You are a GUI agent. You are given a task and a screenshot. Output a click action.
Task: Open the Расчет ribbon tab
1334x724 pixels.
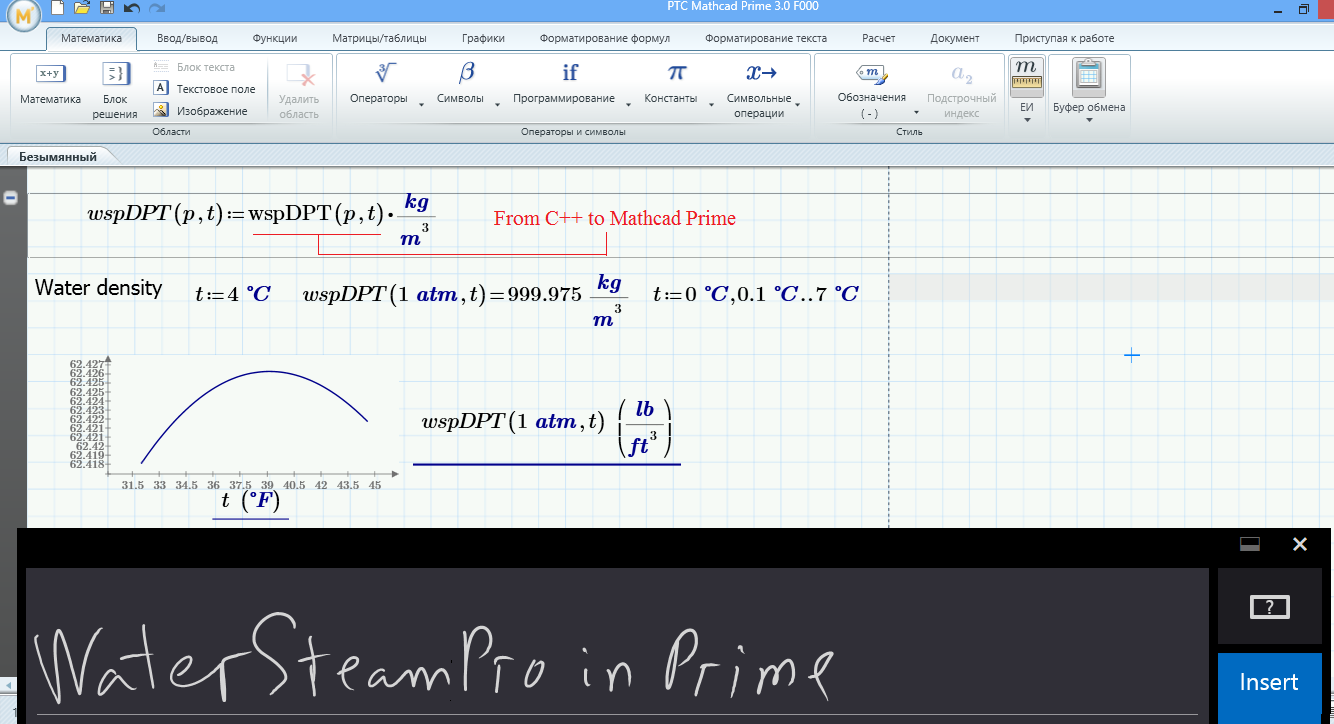(878, 38)
